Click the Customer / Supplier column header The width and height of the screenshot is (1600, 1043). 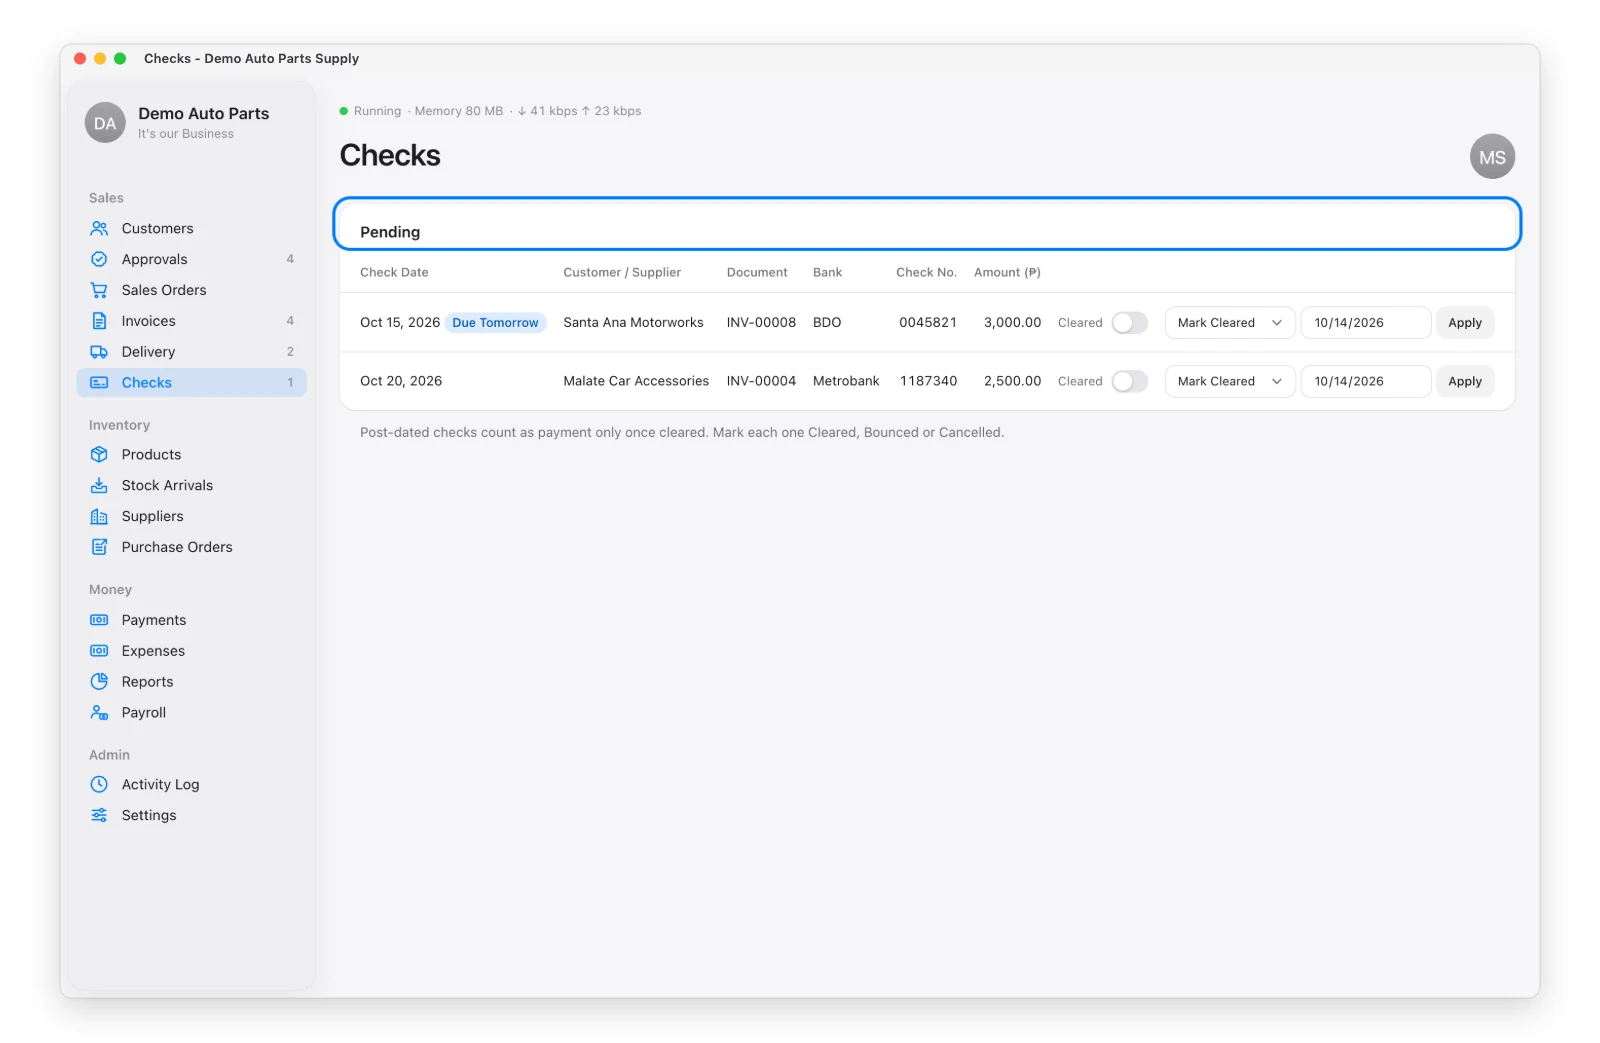click(622, 272)
